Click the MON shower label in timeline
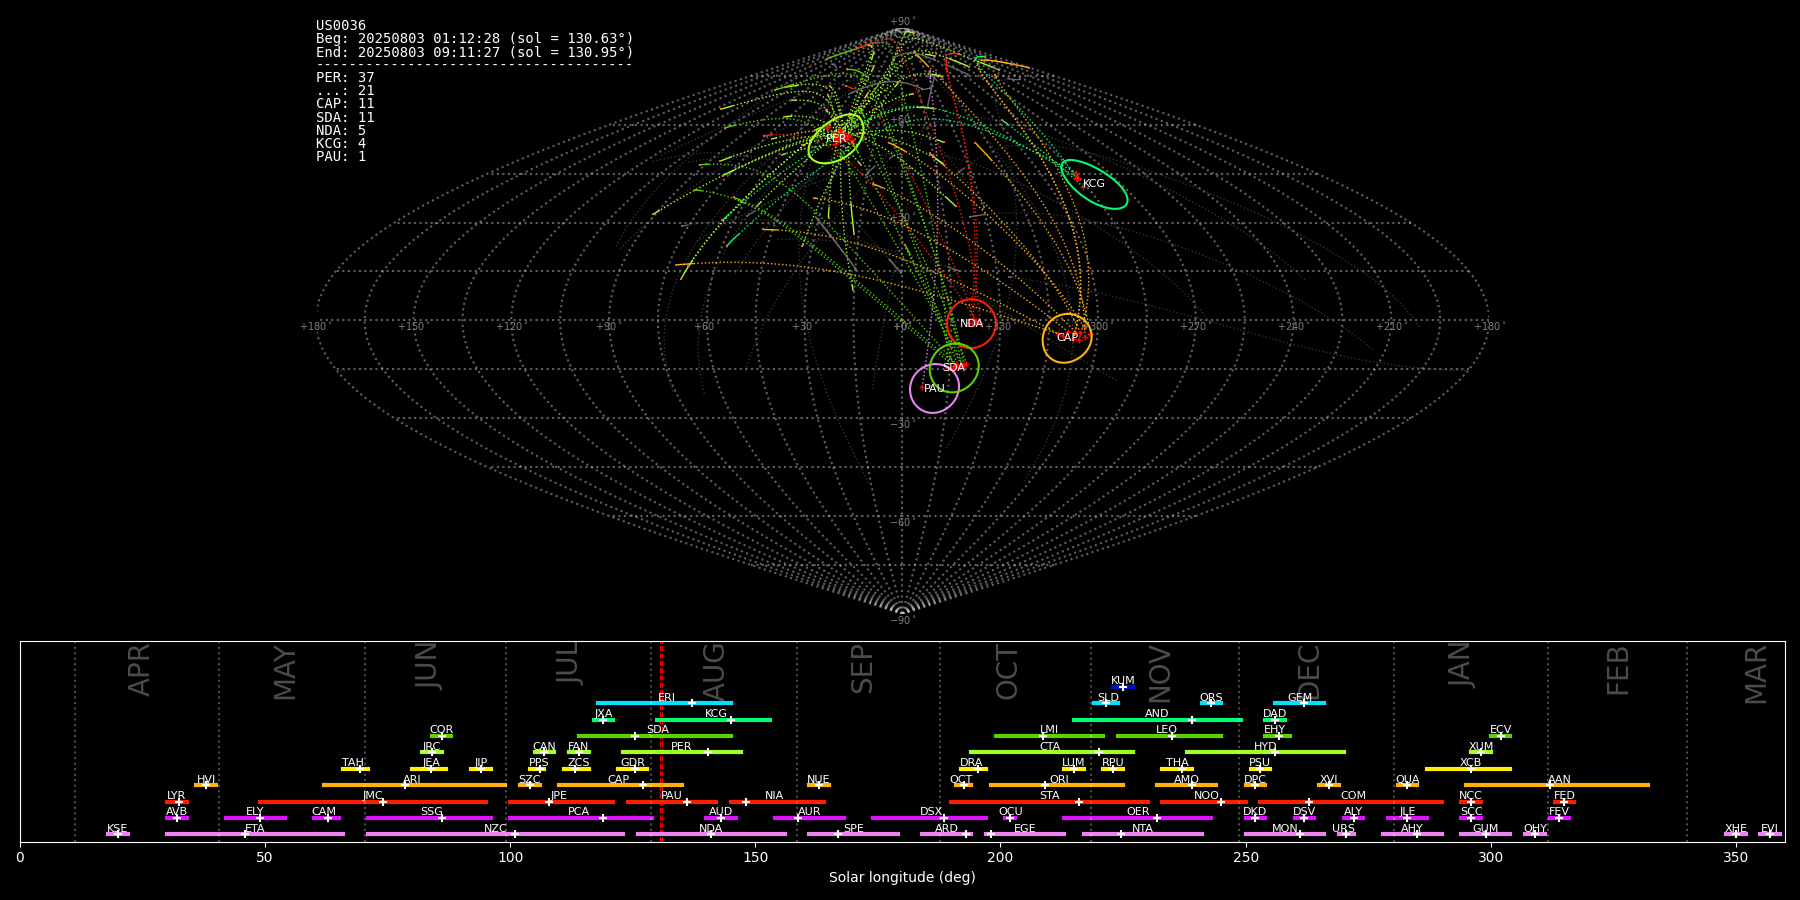 click(1285, 829)
